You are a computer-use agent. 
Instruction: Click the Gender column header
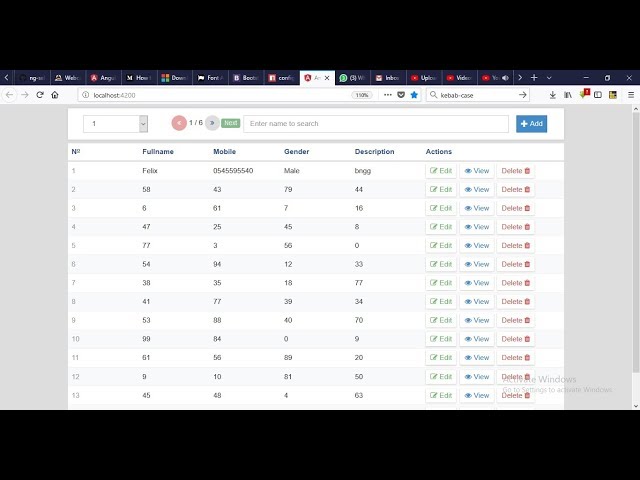pos(296,151)
